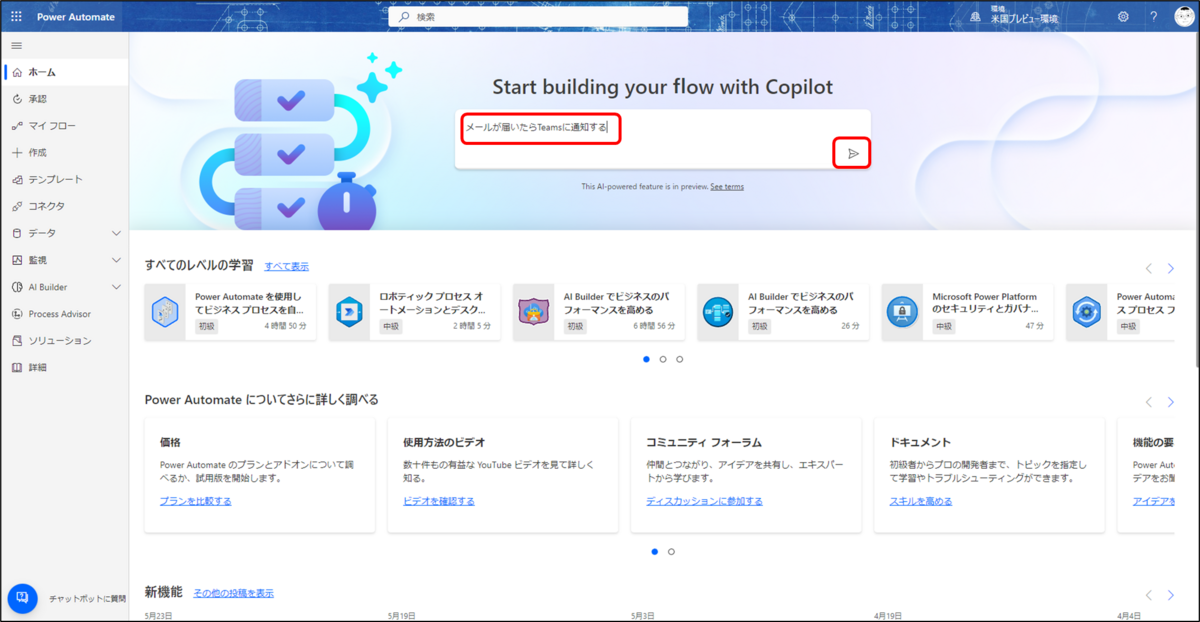Image resolution: width=1200 pixels, height=622 pixels.
Task: Click the 詳細 book icon
Action: 17,368
